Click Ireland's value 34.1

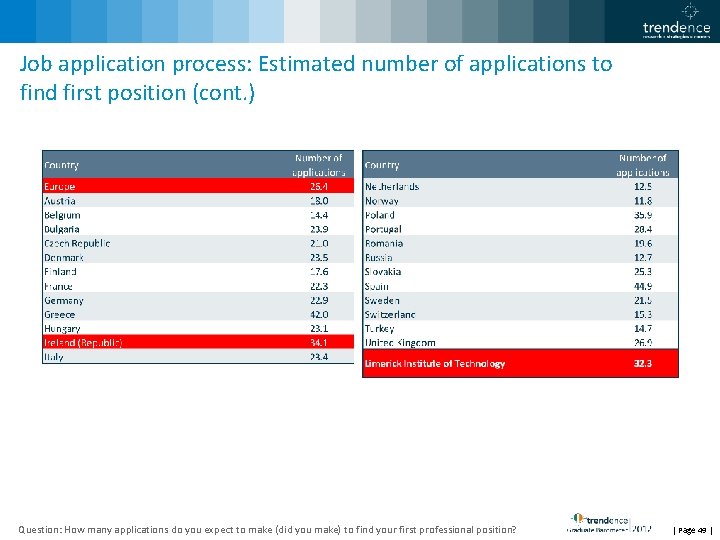coord(319,343)
